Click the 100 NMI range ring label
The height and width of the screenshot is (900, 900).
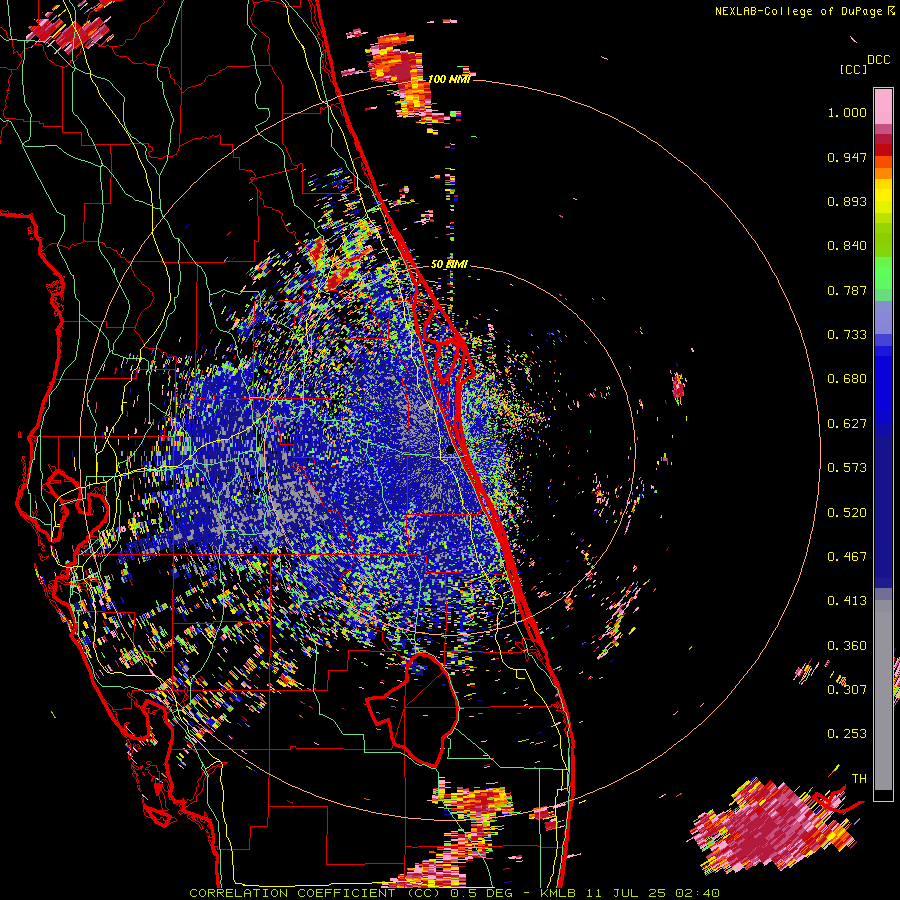[x=449, y=79]
